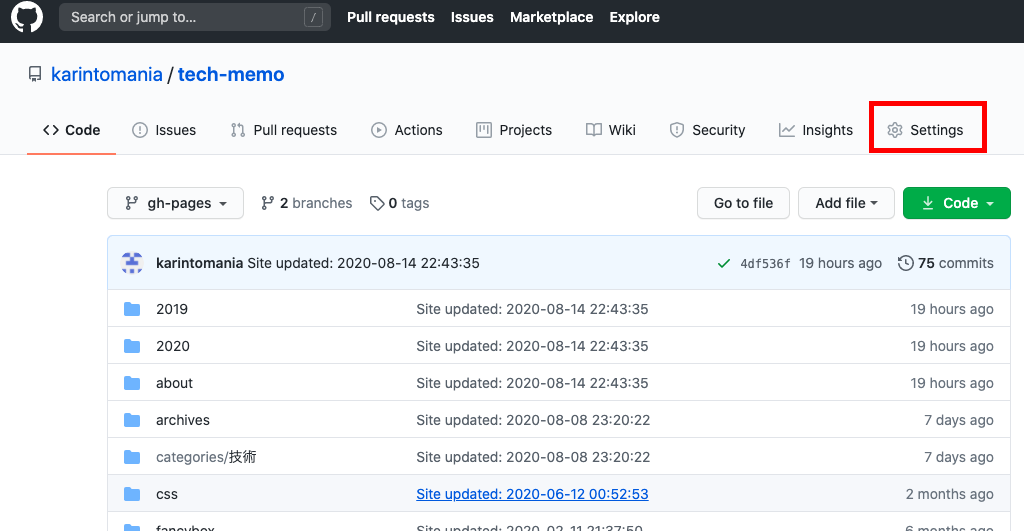
Task: Open the Security tab
Action: tap(707, 130)
